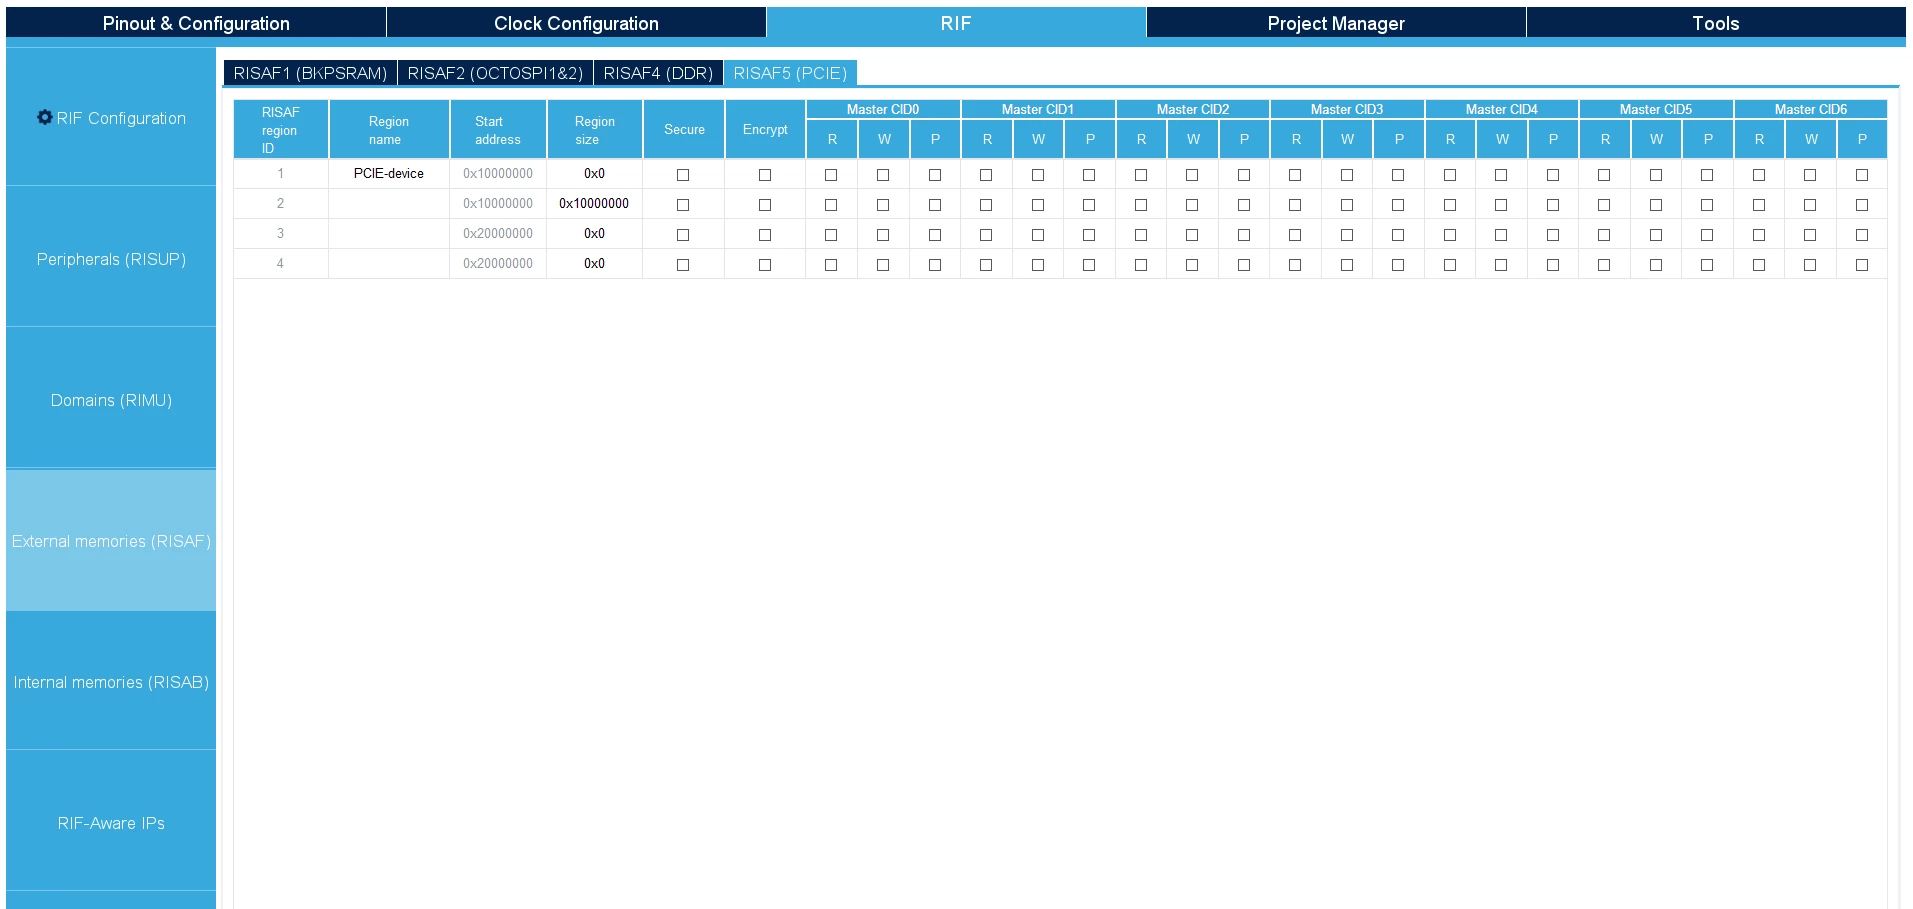This screenshot has width=1913, height=909.
Task: Click empty region name cell for region 2
Action: 389,204
